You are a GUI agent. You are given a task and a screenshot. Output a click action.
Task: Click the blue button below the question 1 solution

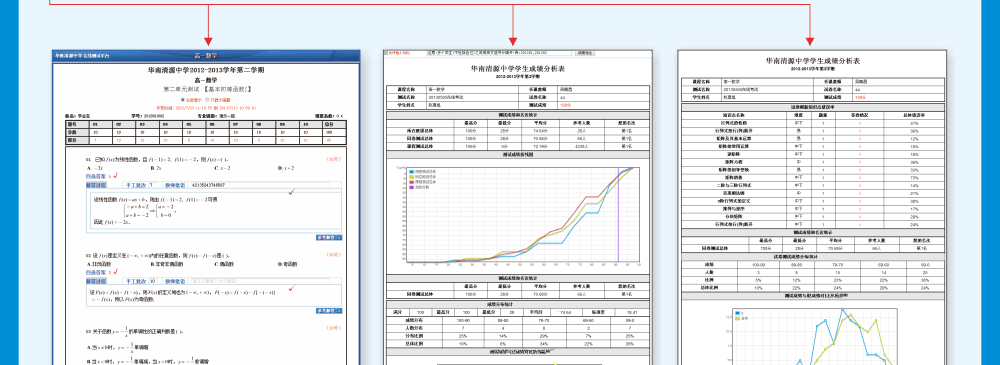point(329,237)
